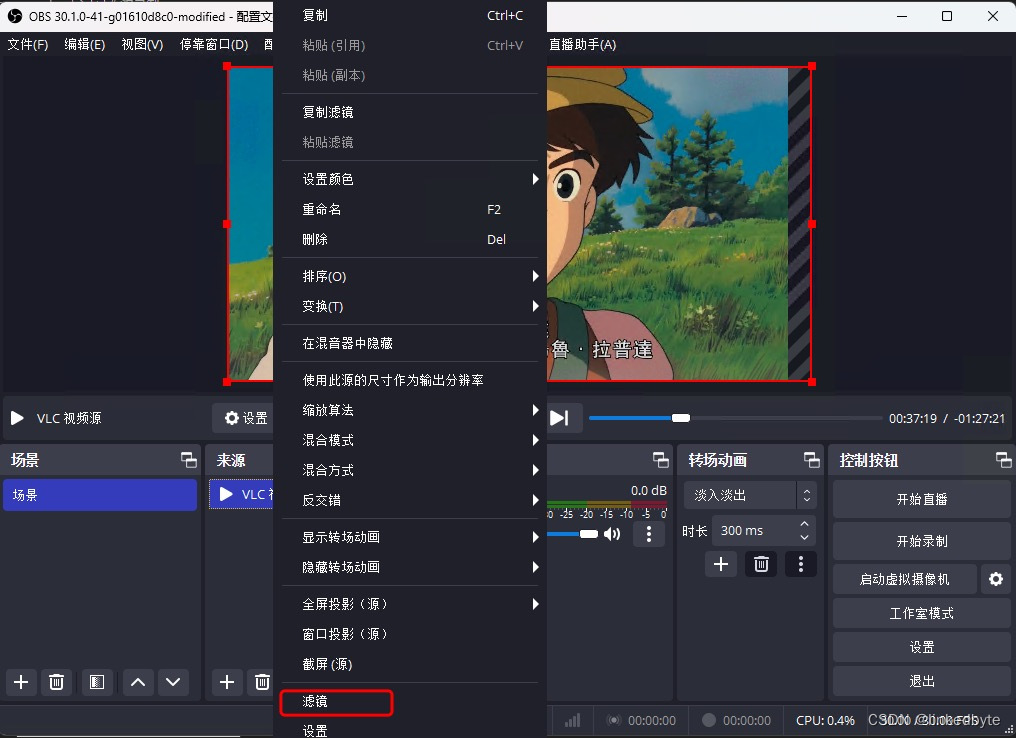Expand 设置颜色 submenu
This screenshot has height=738, width=1016.
point(410,179)
